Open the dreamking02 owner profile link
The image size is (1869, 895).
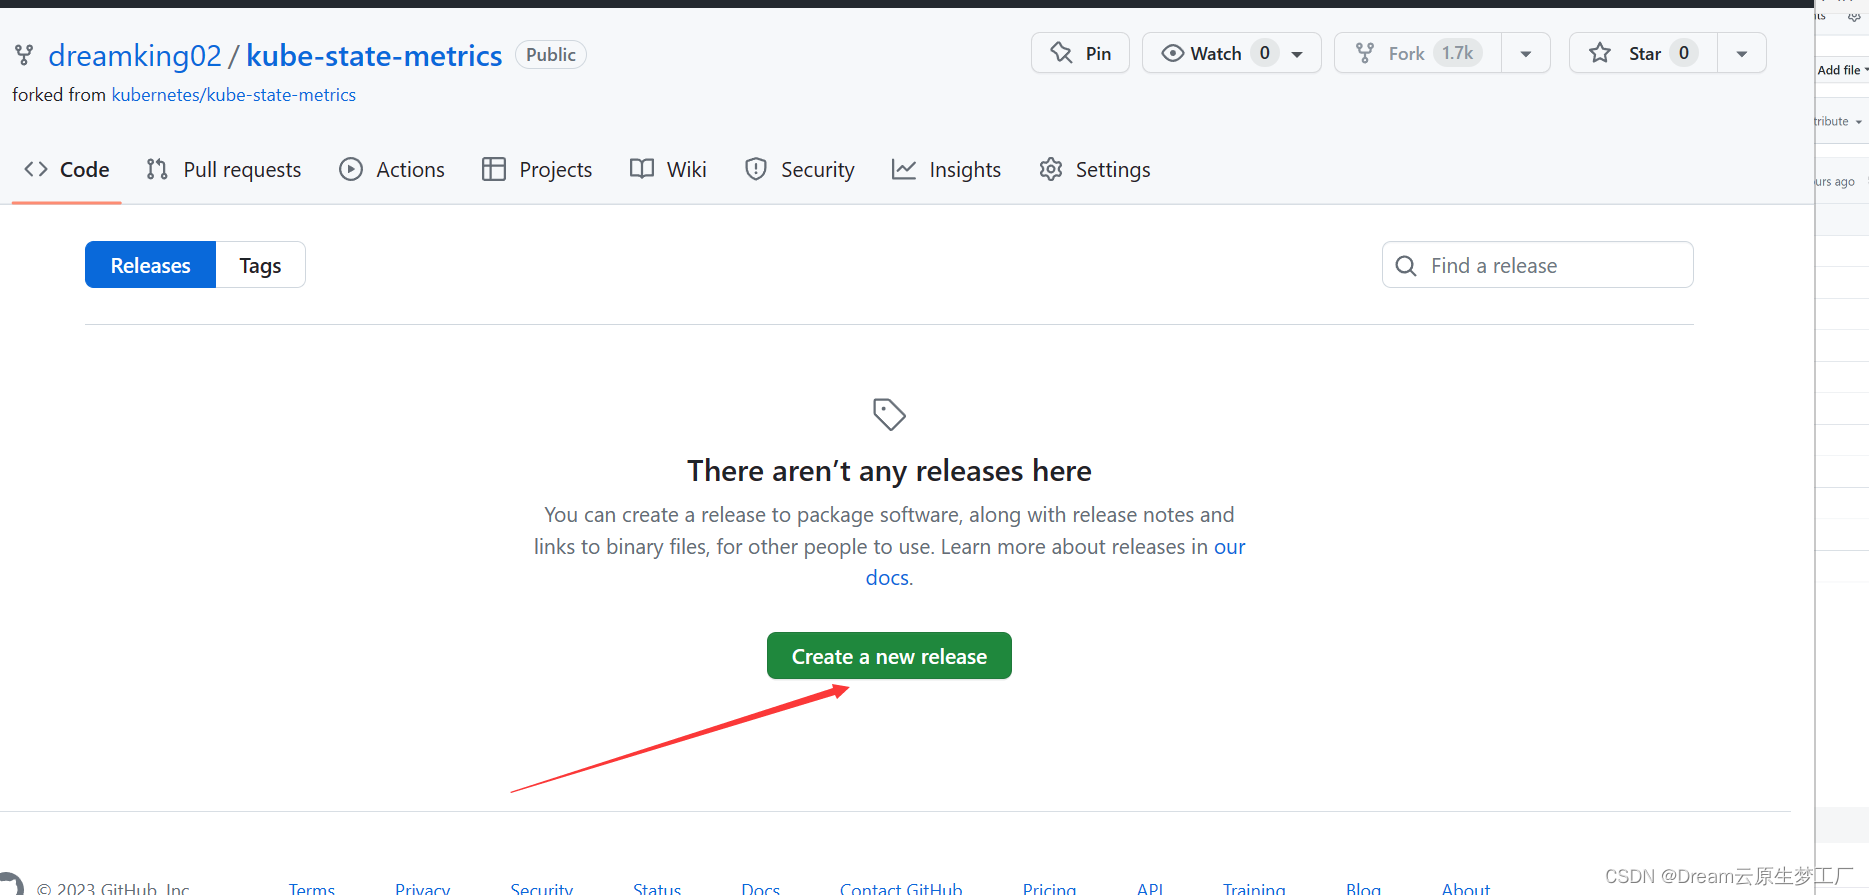click(135, 55)
